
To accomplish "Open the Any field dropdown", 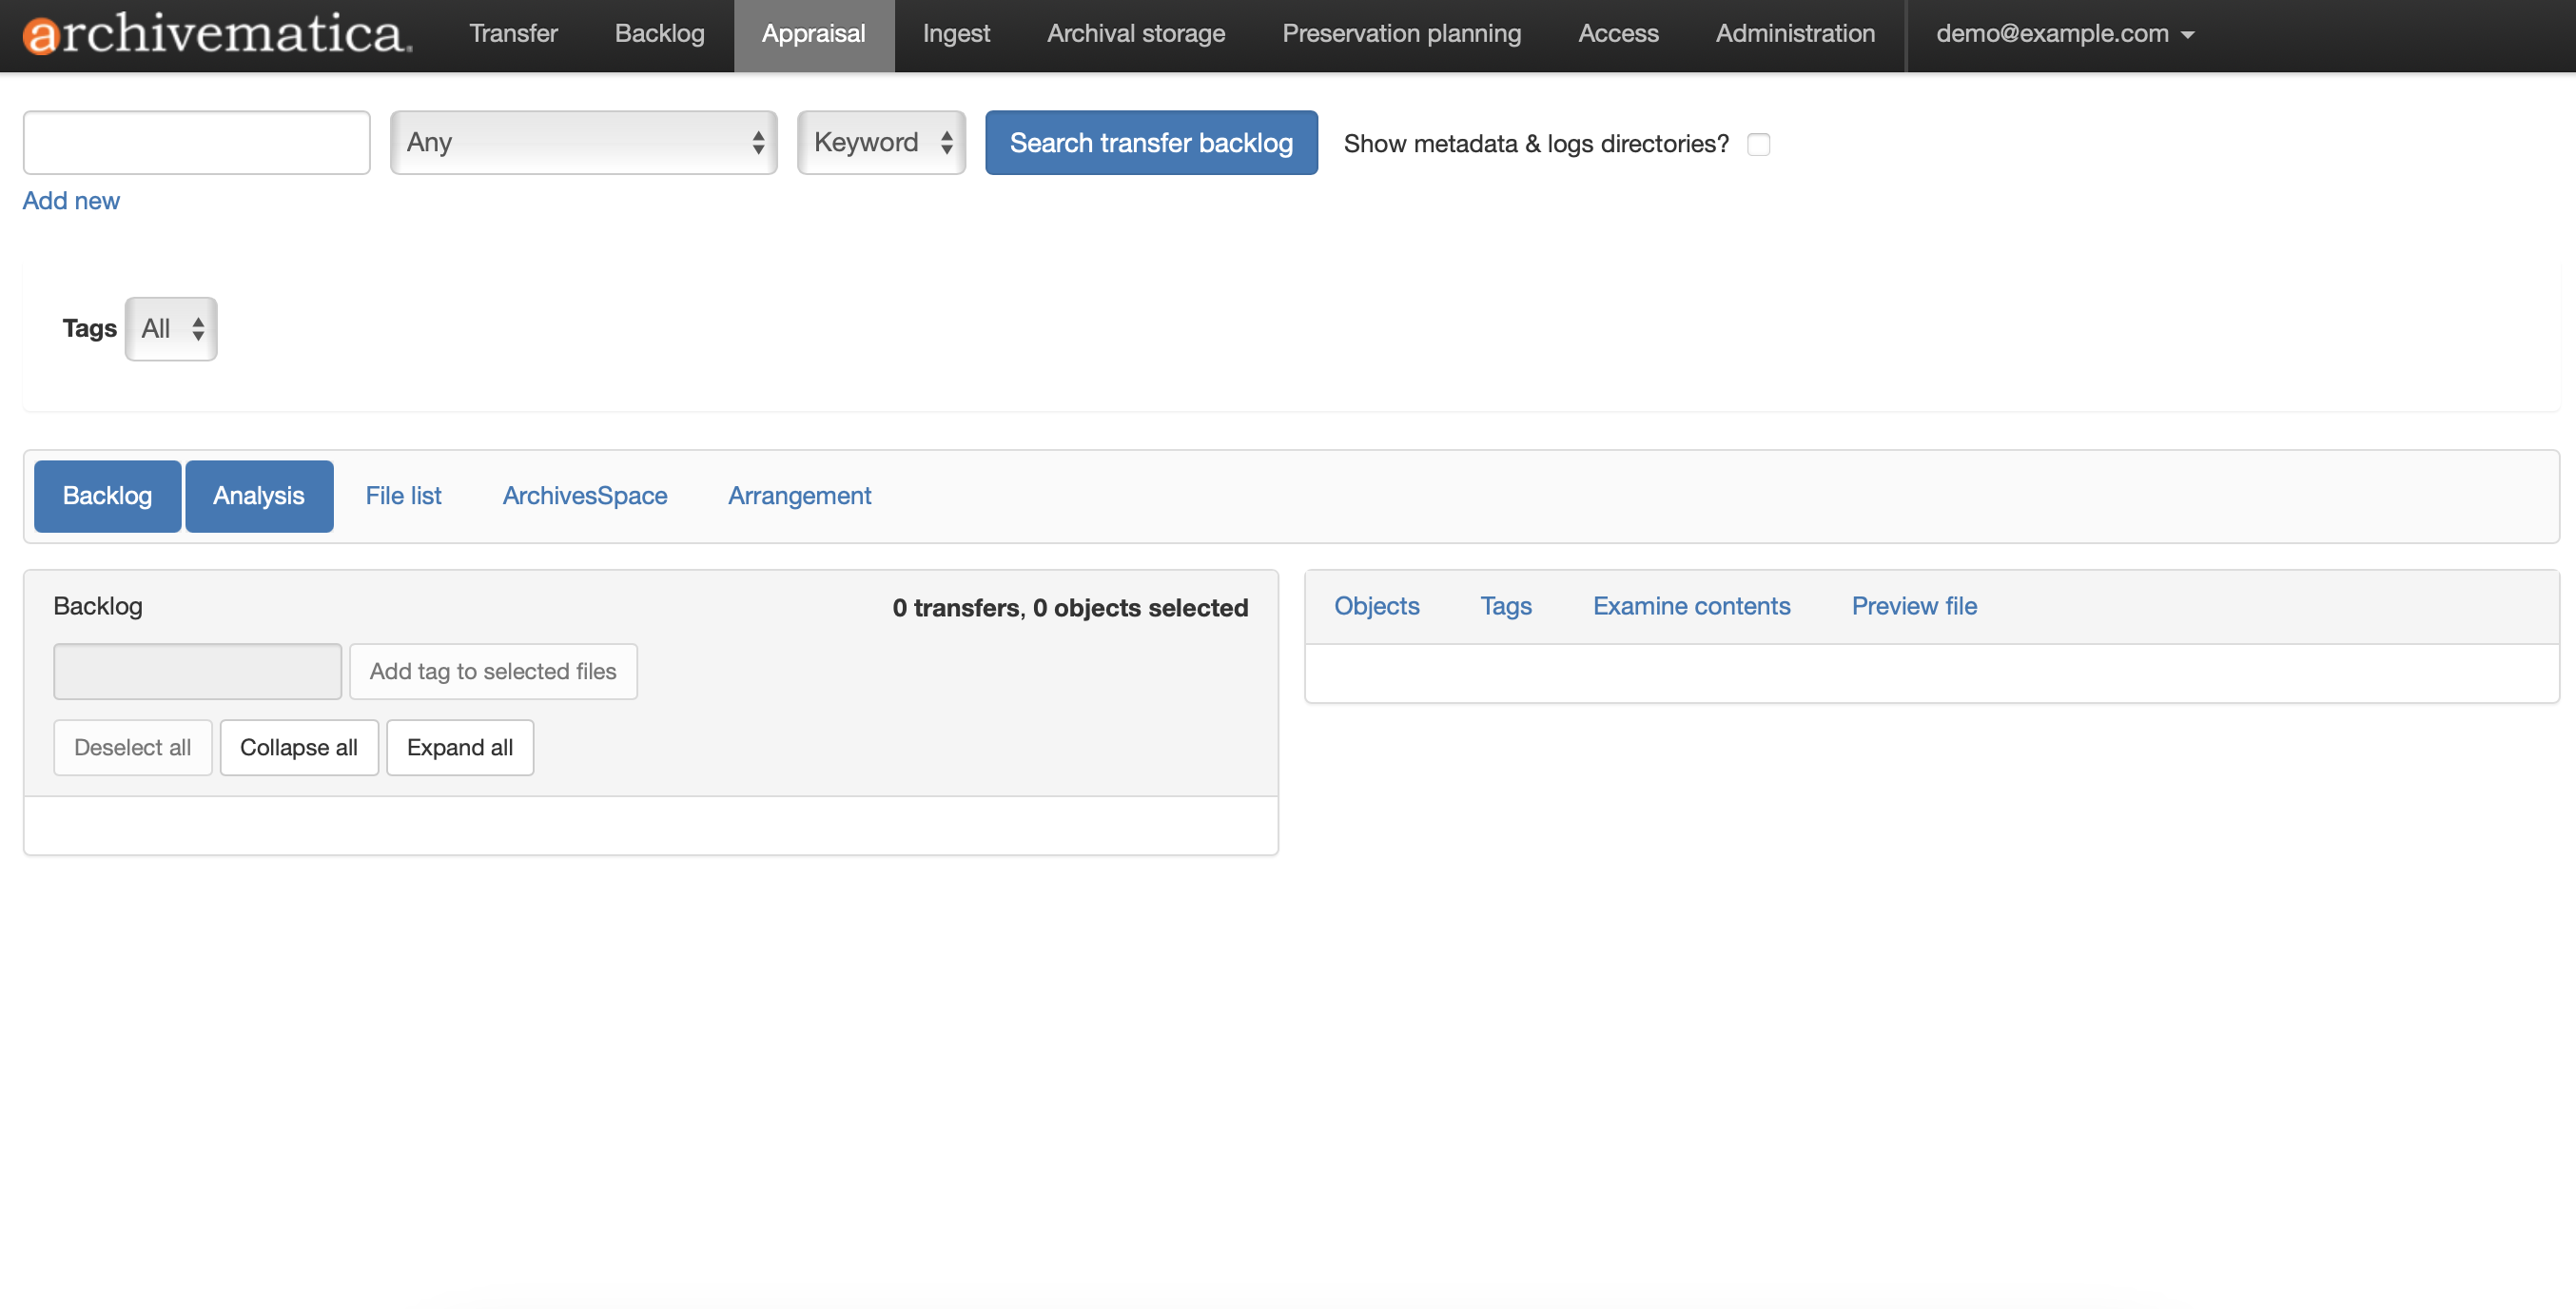I will [583, 143].
